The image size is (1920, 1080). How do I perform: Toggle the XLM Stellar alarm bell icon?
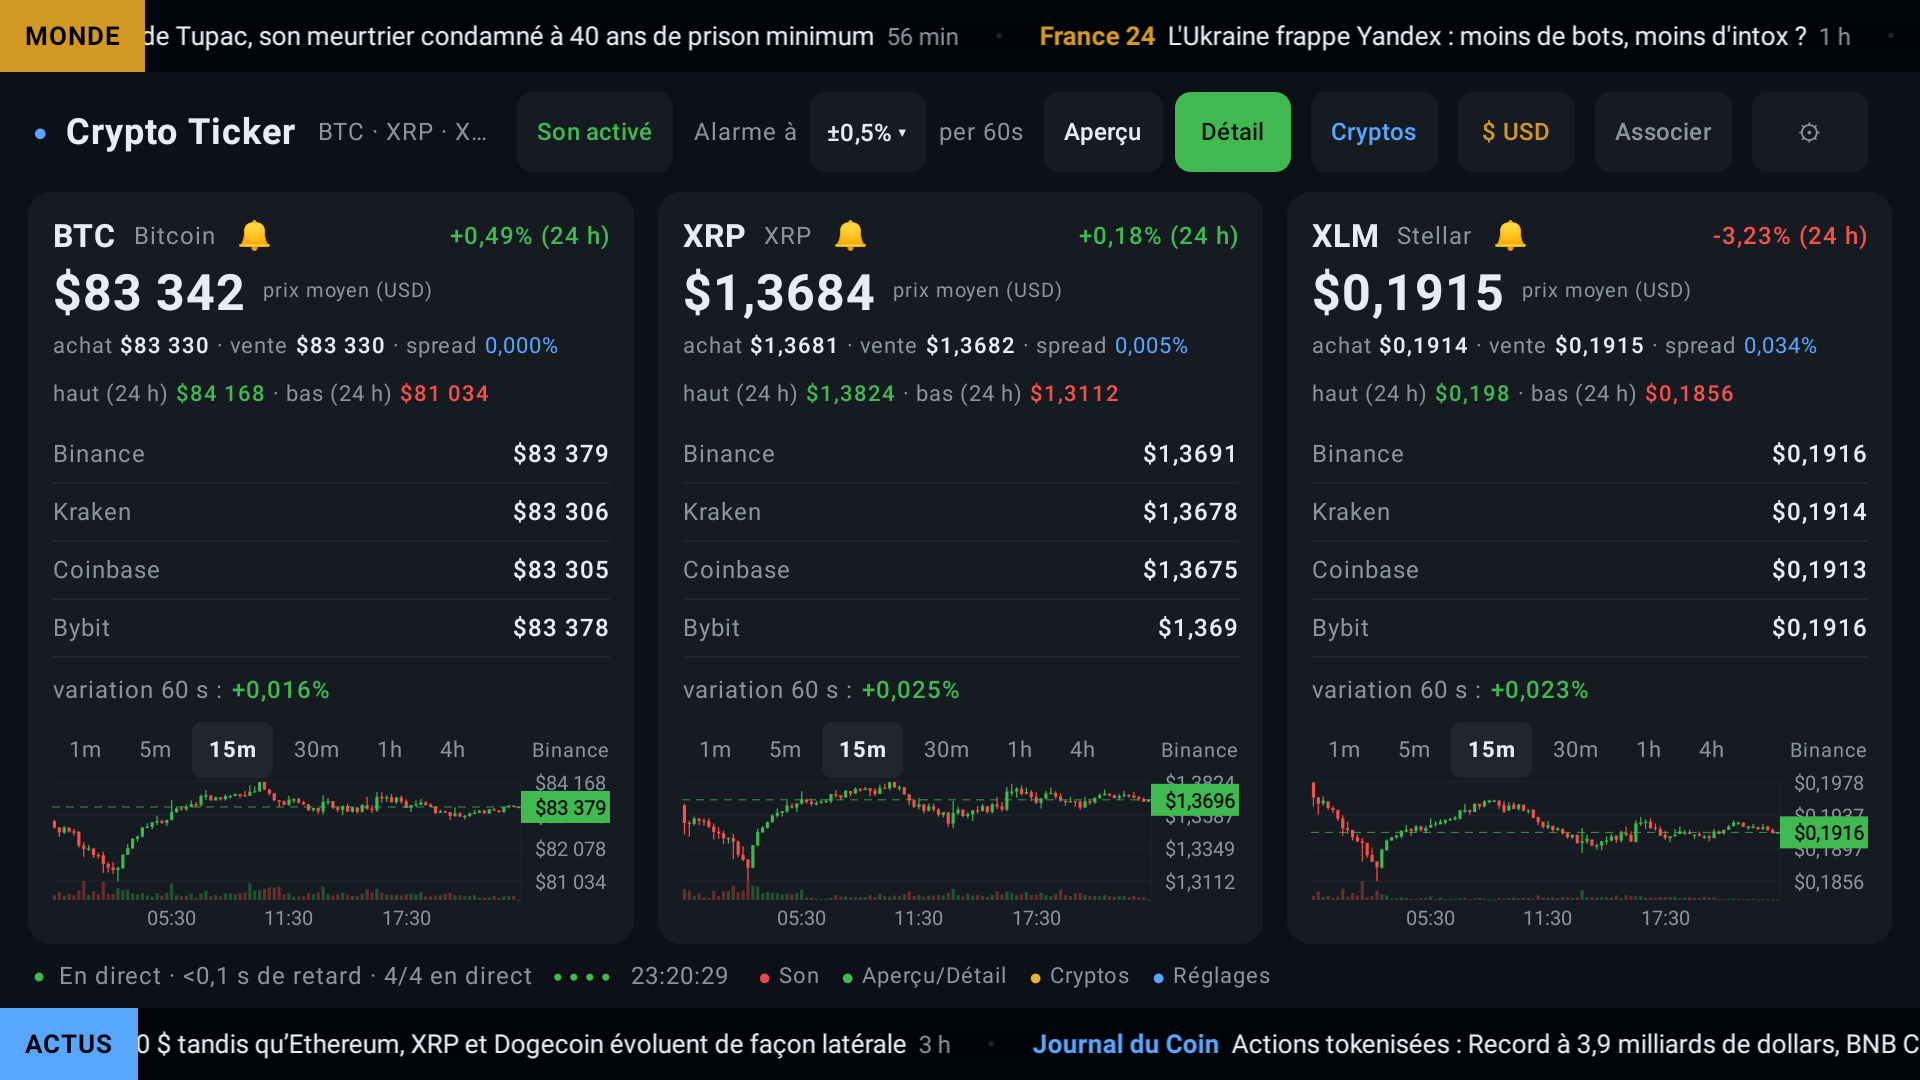coord(1510,236)
